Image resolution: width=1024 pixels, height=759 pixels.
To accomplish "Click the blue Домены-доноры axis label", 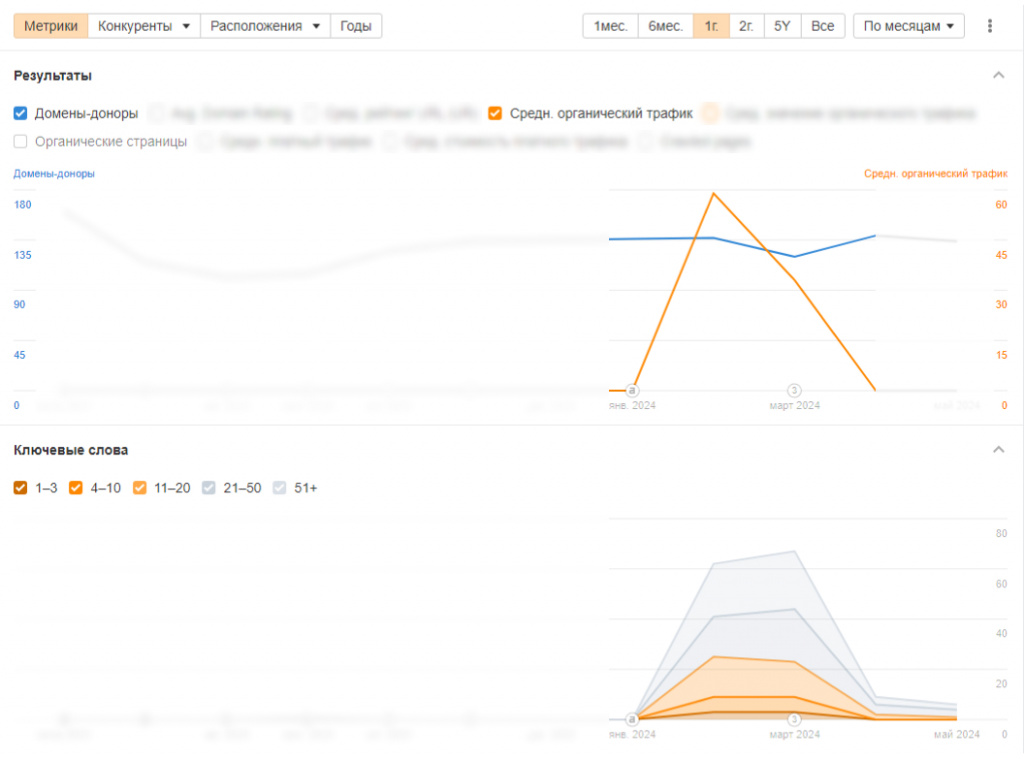I will (54, 174).
